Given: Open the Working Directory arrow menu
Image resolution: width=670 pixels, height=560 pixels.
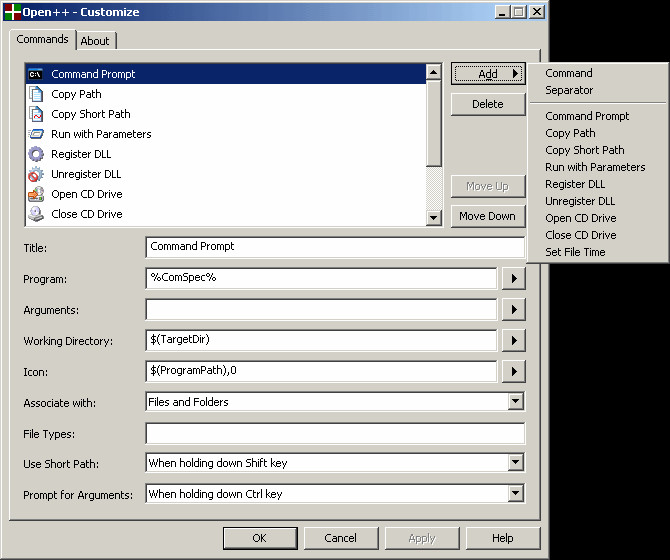Looking at the screenshot, I should pos(514,340).
